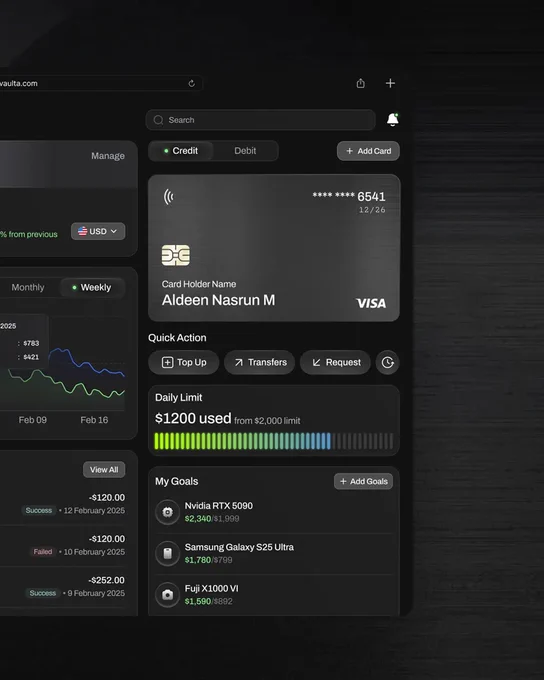
Task: Open notifications bell icon
Action: [x=393, y=119]
